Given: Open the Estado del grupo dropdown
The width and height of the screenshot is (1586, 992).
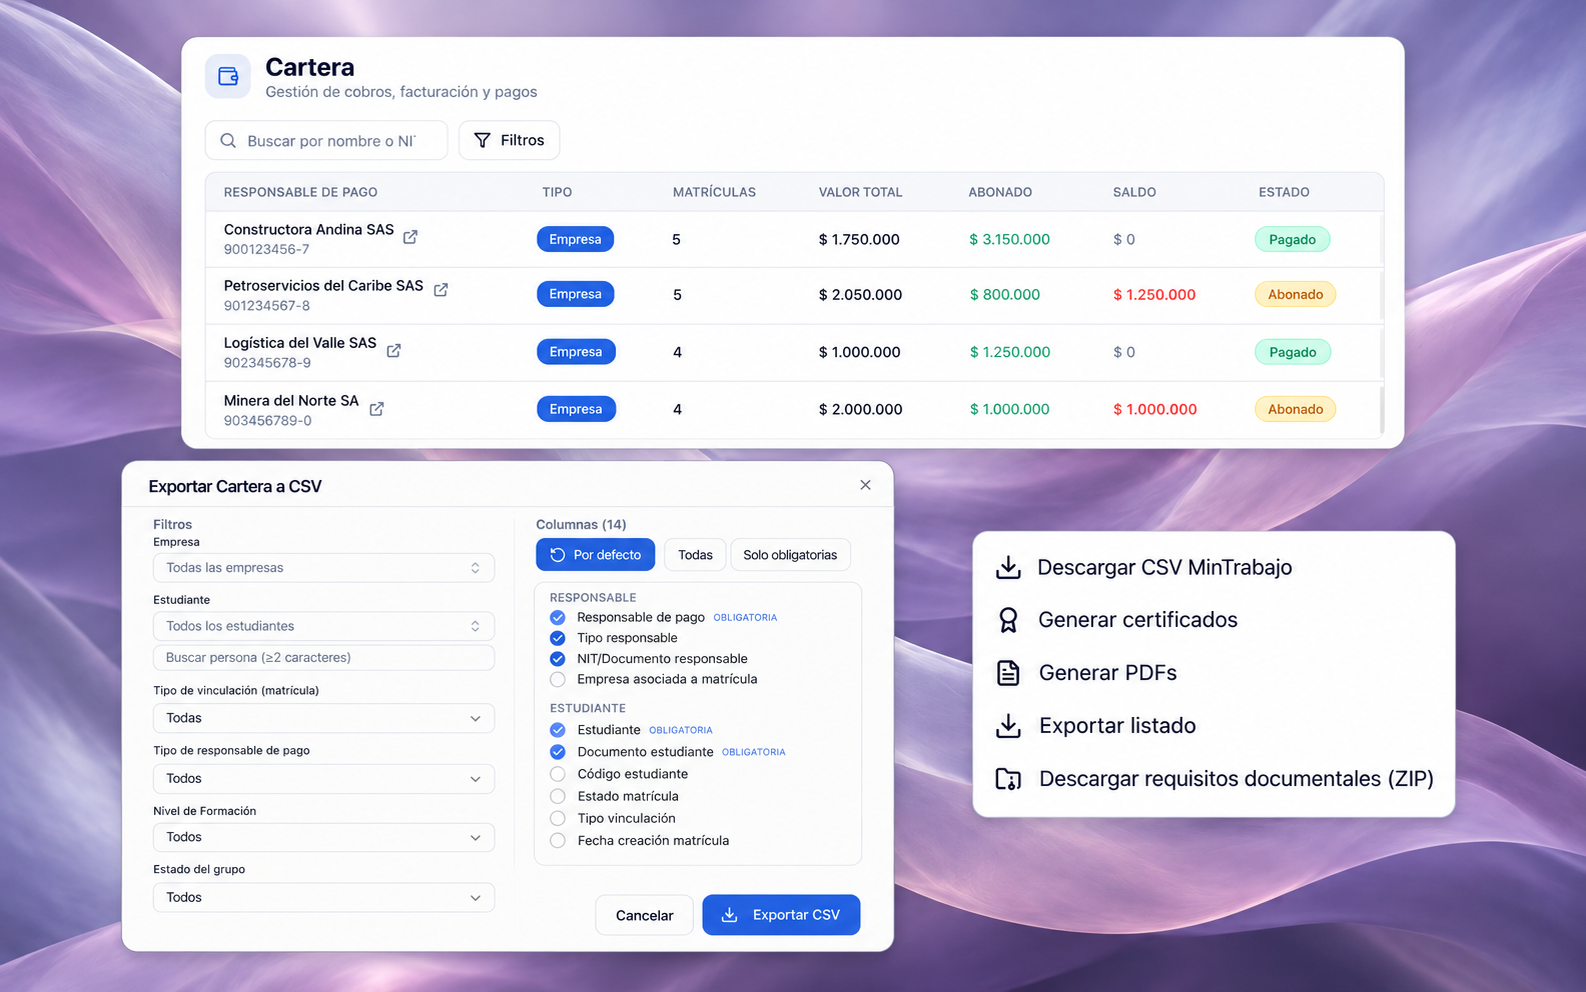Looking at the screenshot, I should point(324,897).
